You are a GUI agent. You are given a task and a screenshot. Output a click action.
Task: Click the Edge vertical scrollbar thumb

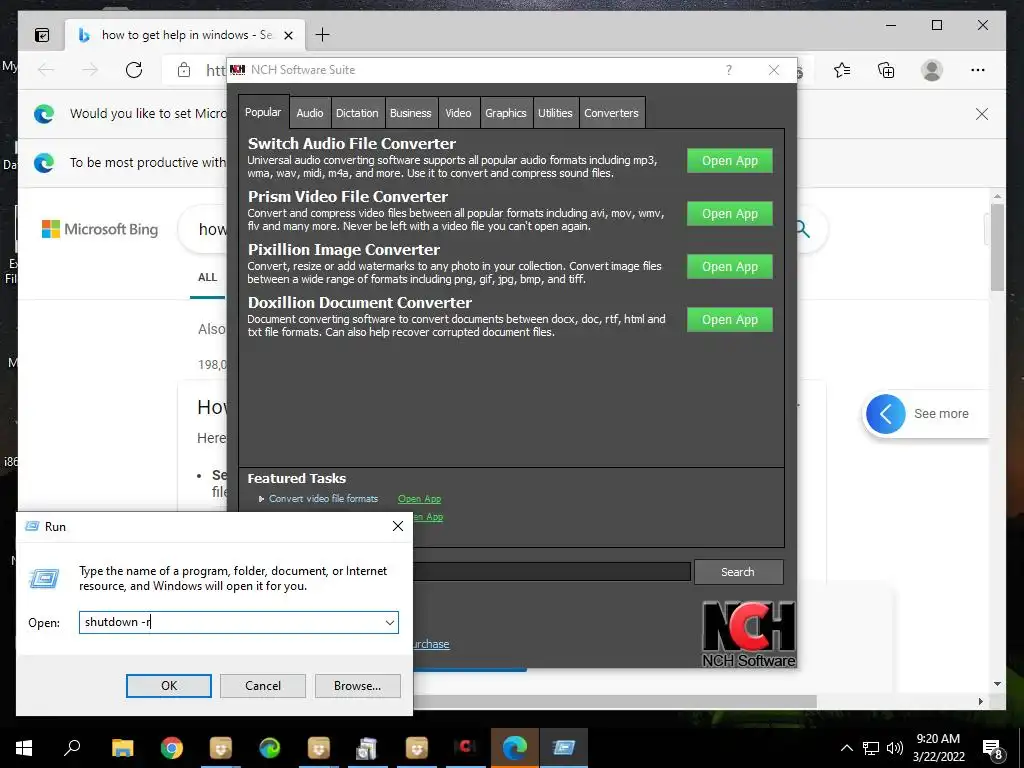click(x=997, y=247)
